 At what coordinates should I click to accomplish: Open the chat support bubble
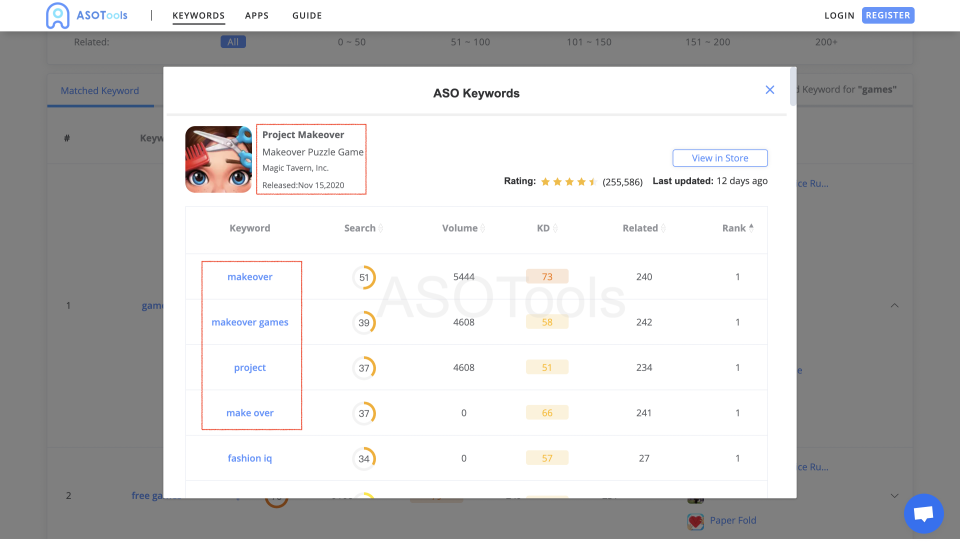[923, 514]
